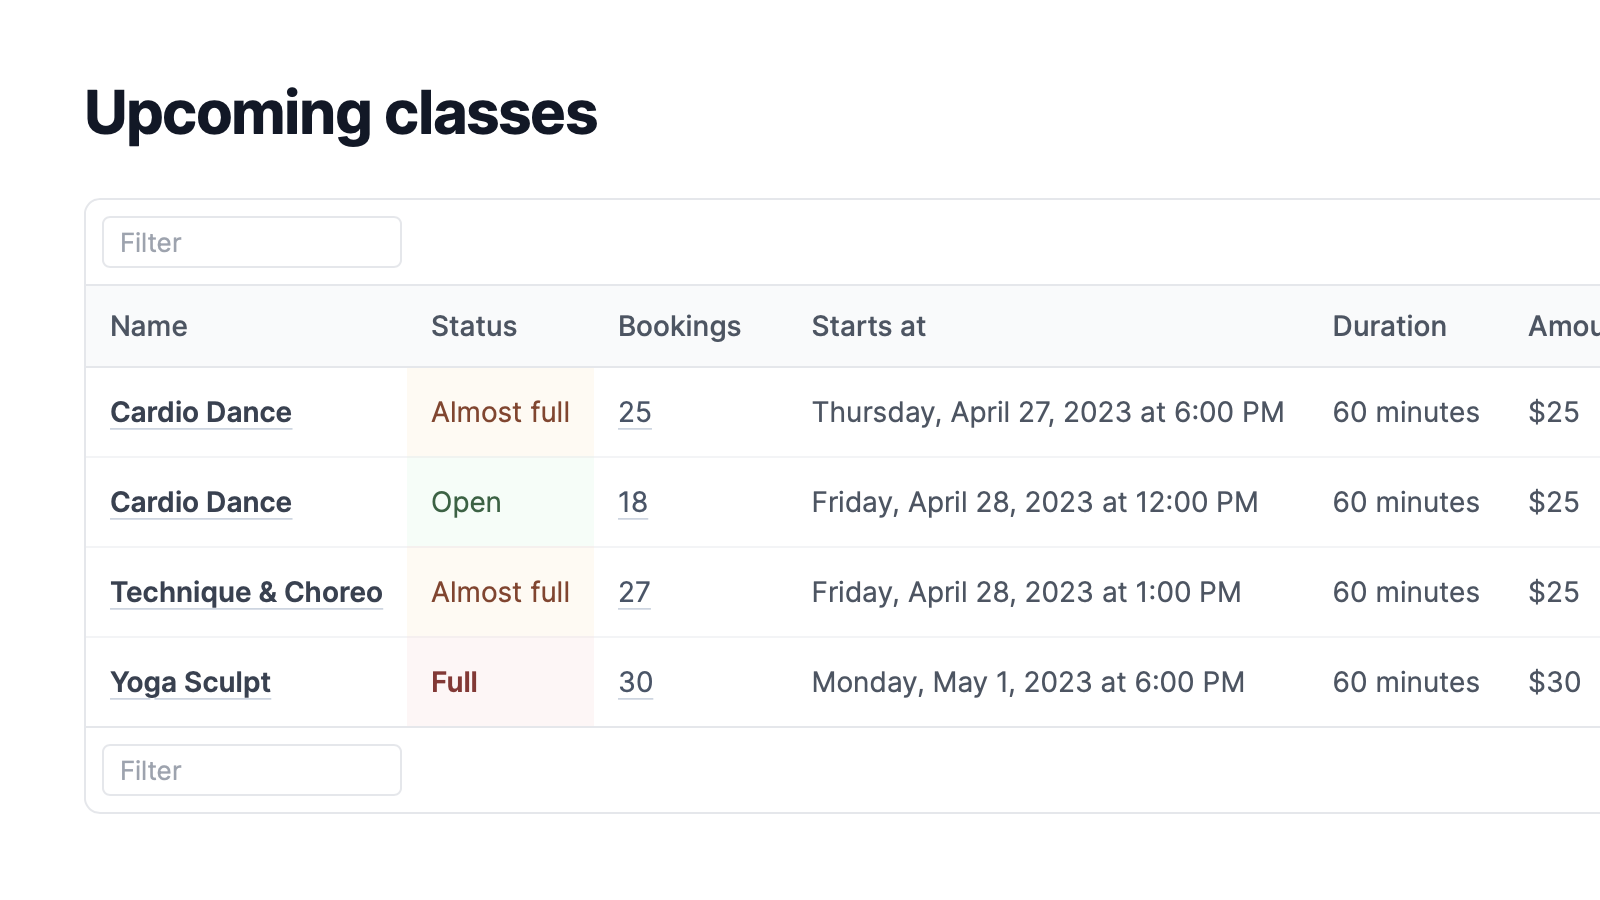The width and height of the screenshot is (1600, 900).
Task: Click the Monday, May 1 start time
Action: (x=1028, y=682)
